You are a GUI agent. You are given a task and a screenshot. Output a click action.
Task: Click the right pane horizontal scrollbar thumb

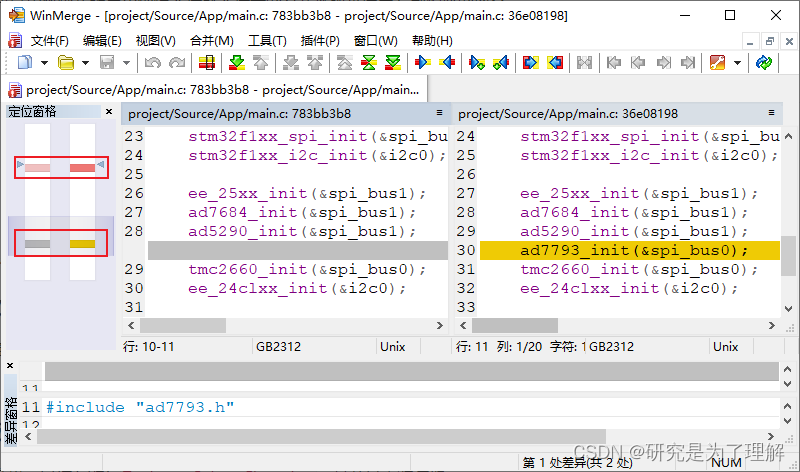pos(515,326)
